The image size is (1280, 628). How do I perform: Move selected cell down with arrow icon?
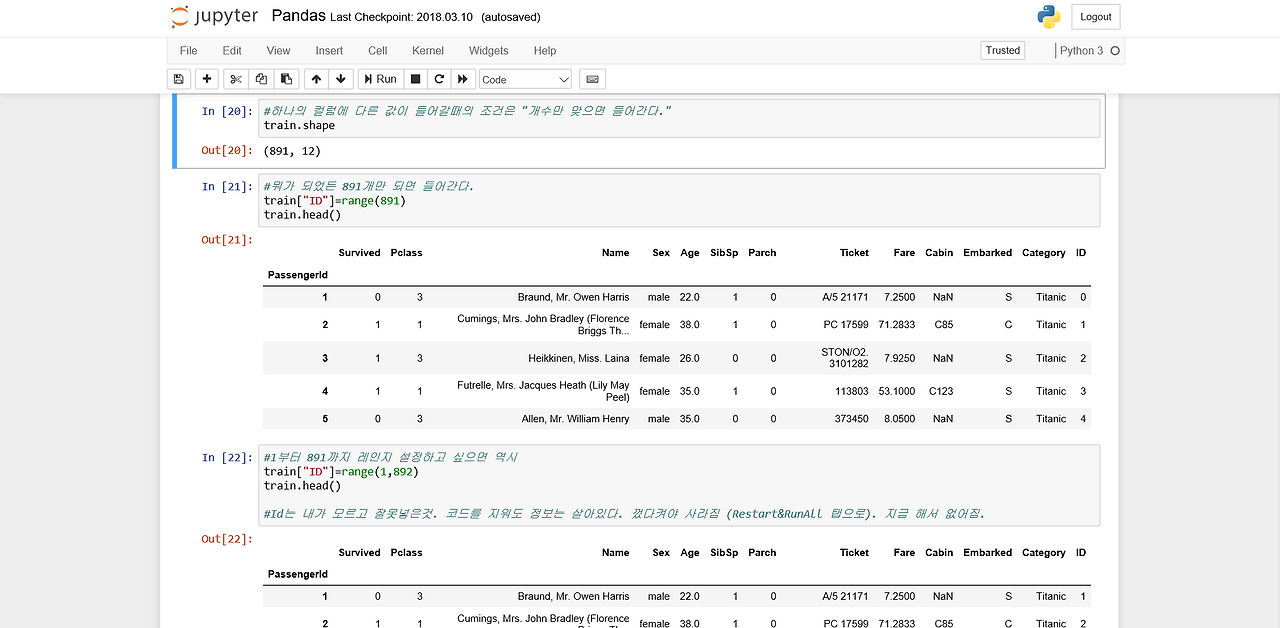pyautogui.click(x=341, y=79)
